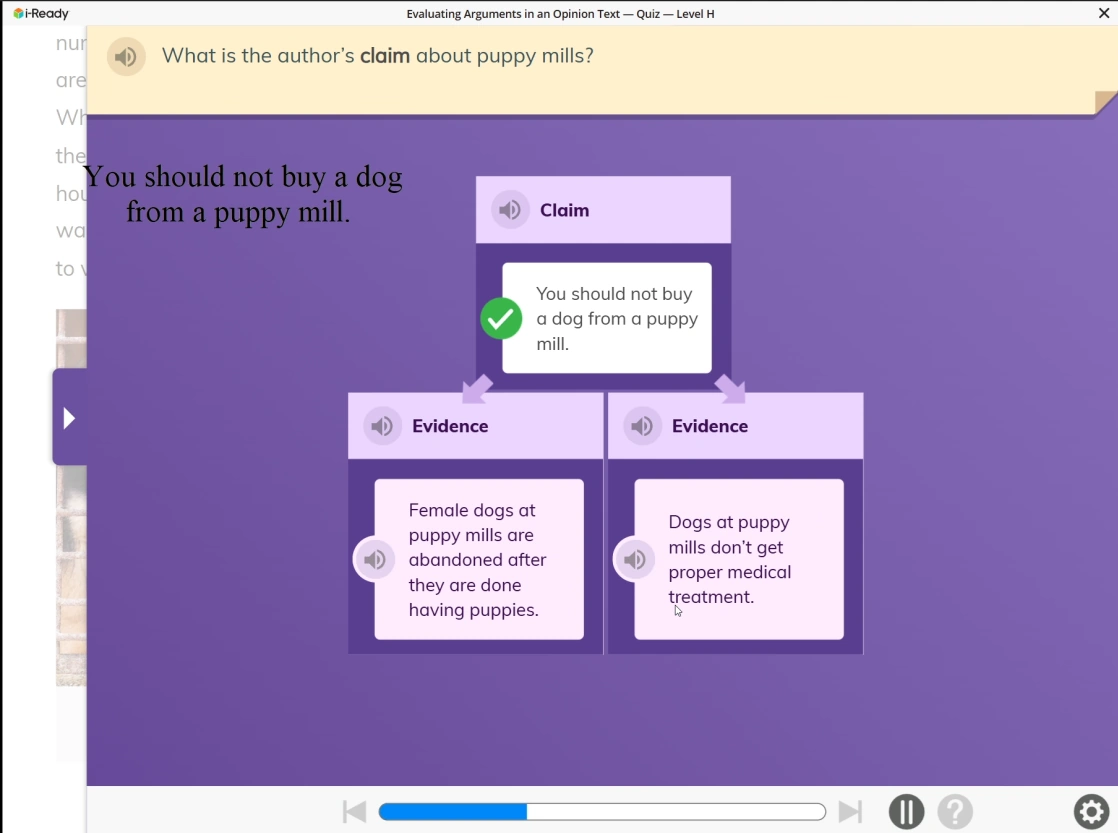Play audio for the question prompt
The width and height of the screenshot is (1118, 833).
(x=126, y=57)
